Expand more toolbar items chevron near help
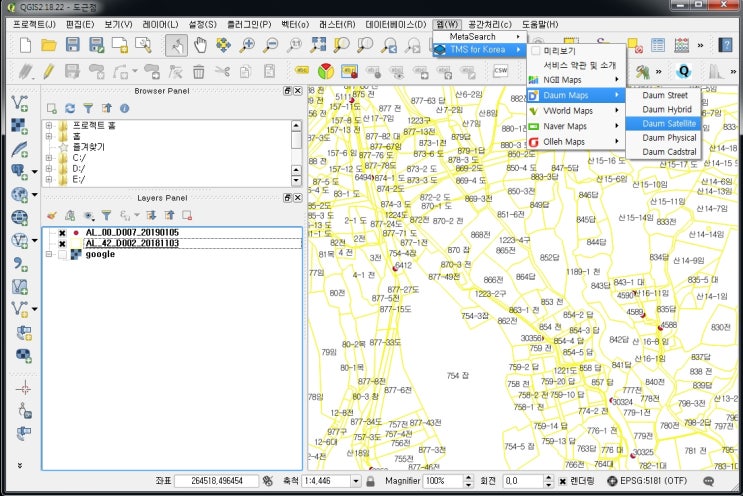The width and height of the screenshot is (743, 496). tap(700, 45)
